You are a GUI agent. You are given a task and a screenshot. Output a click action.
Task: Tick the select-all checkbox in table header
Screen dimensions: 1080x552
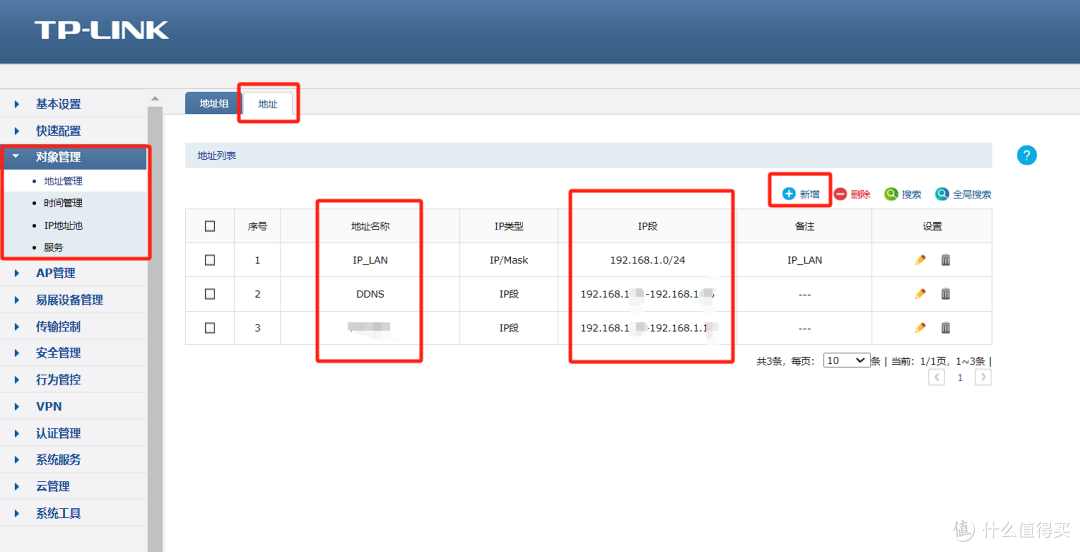[x=210, y=226]
